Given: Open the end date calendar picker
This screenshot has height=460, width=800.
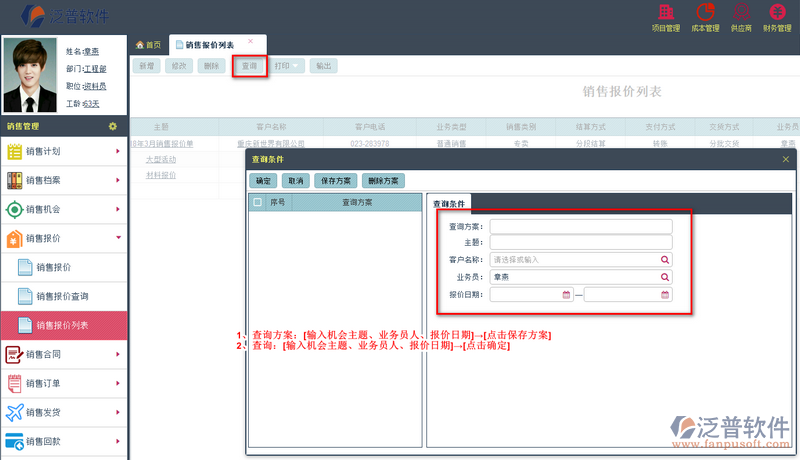Looking at the screenshot, I should [665, 295].
